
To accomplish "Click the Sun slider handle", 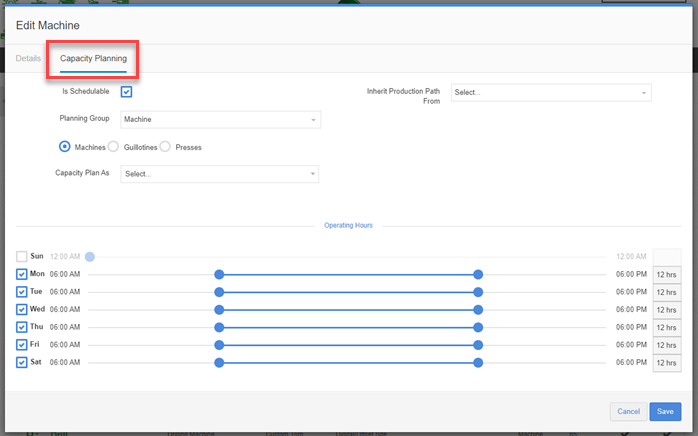I will coord(90,257).
